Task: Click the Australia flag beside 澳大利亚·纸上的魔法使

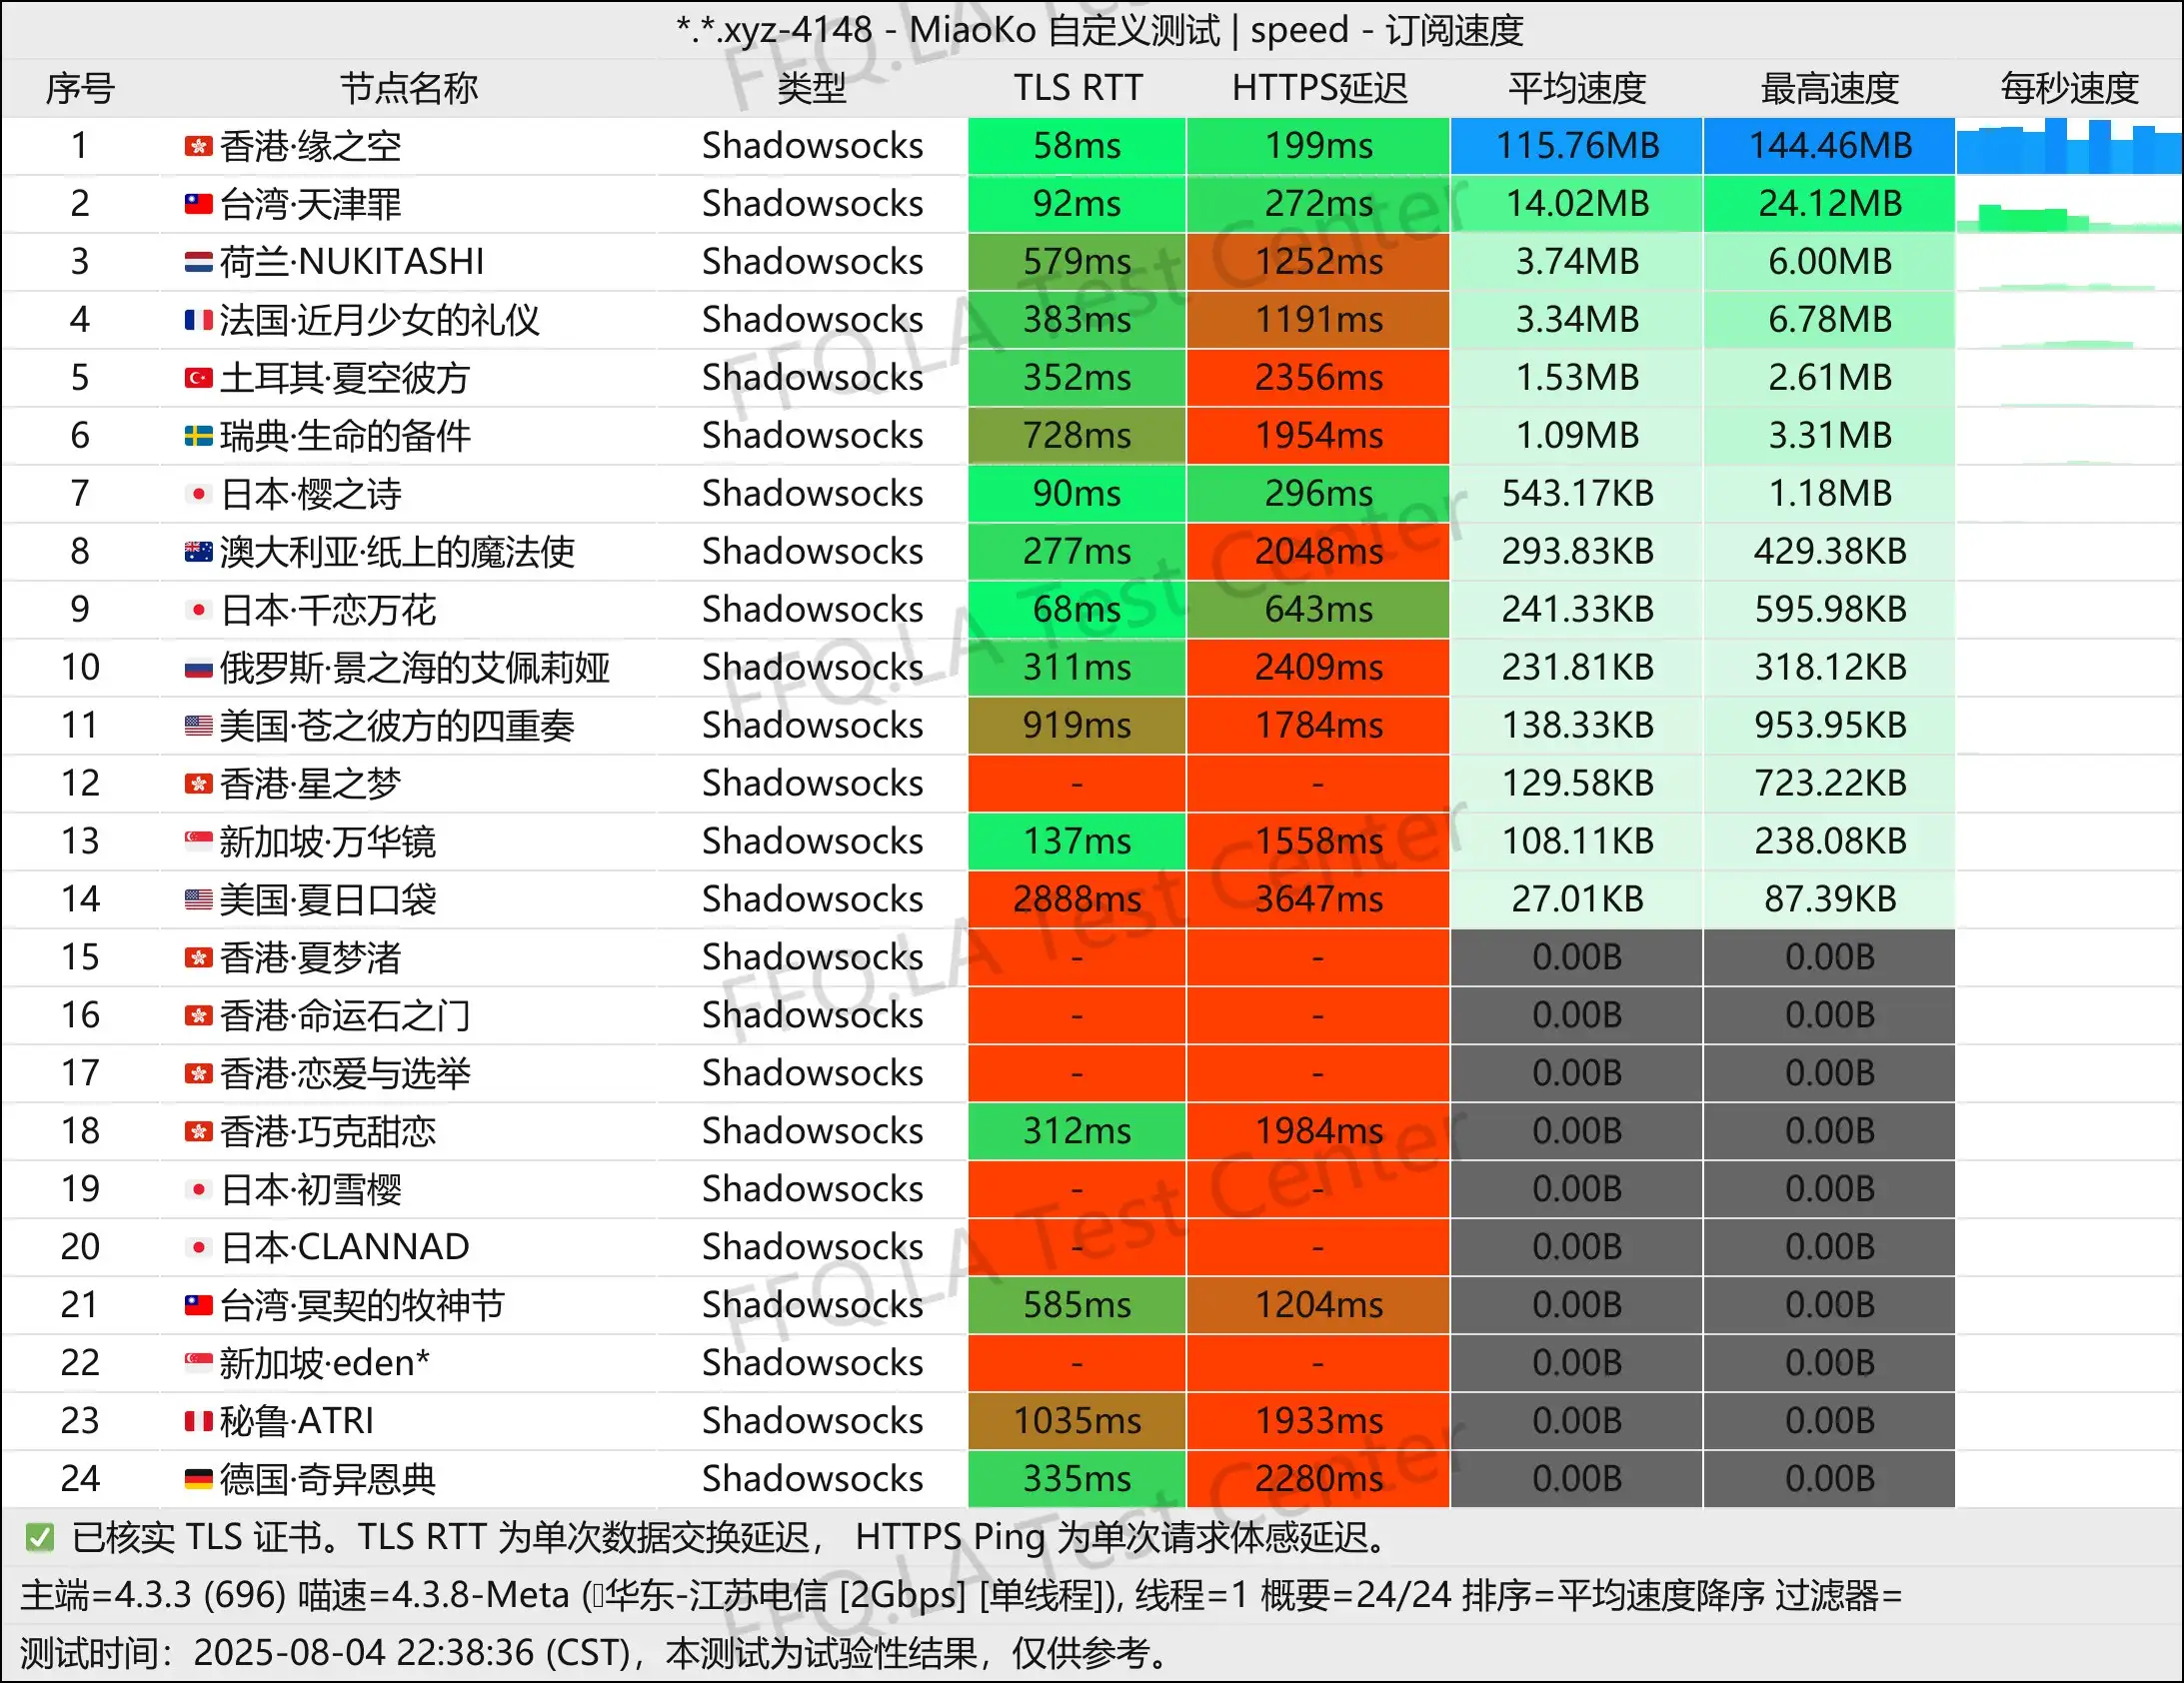Action: 198,553
